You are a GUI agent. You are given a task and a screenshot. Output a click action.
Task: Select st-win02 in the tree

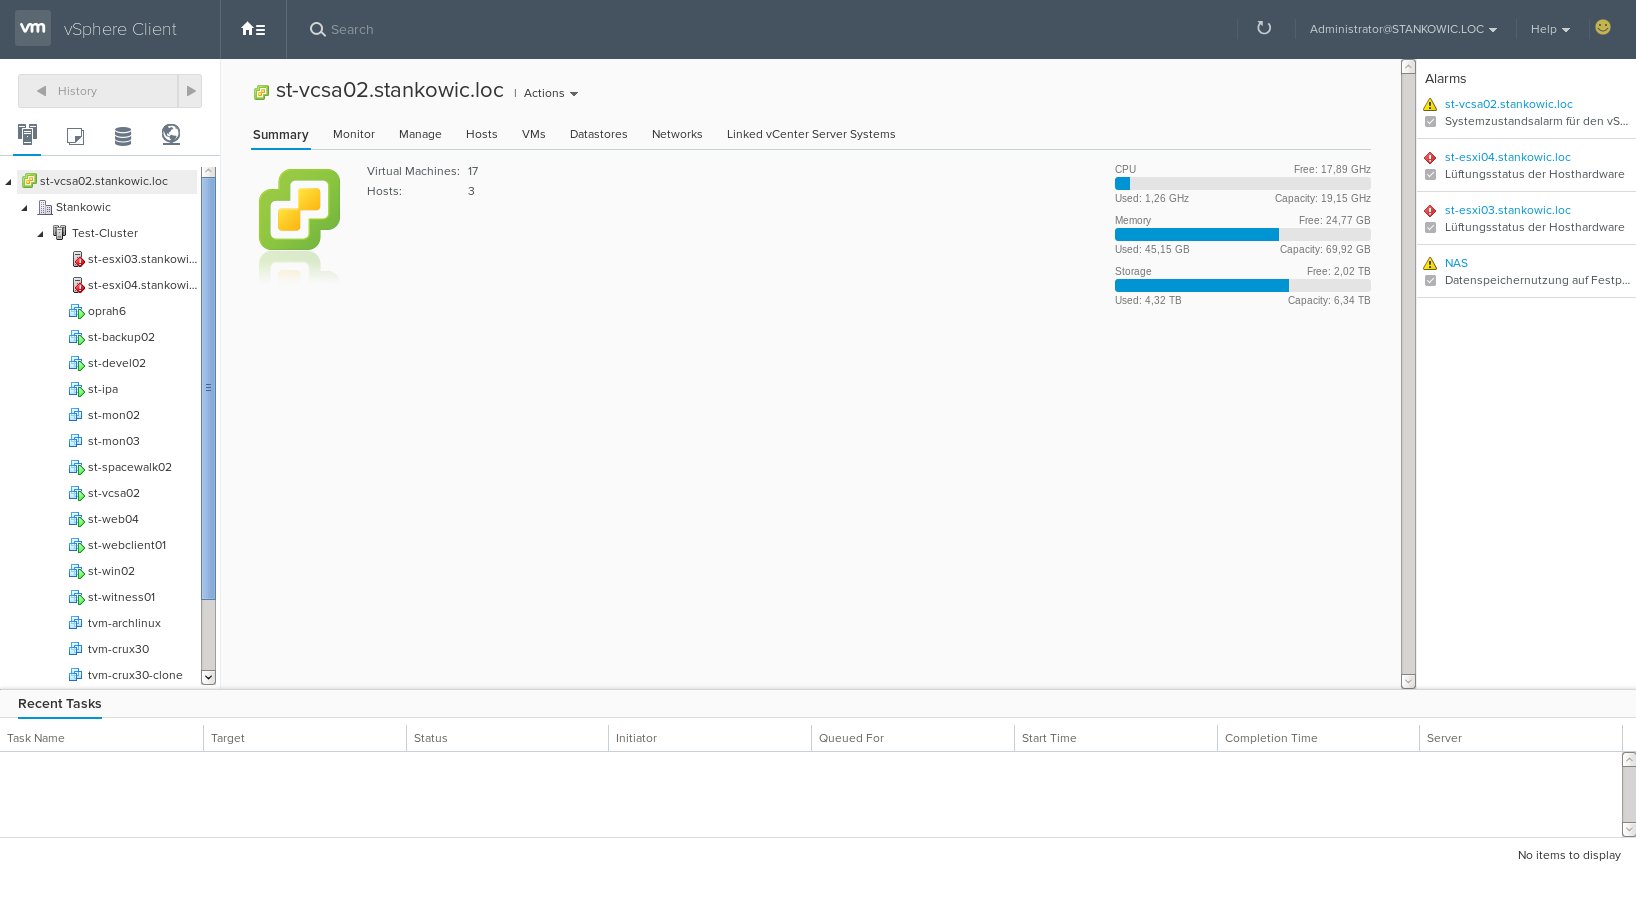click(111, 571)
